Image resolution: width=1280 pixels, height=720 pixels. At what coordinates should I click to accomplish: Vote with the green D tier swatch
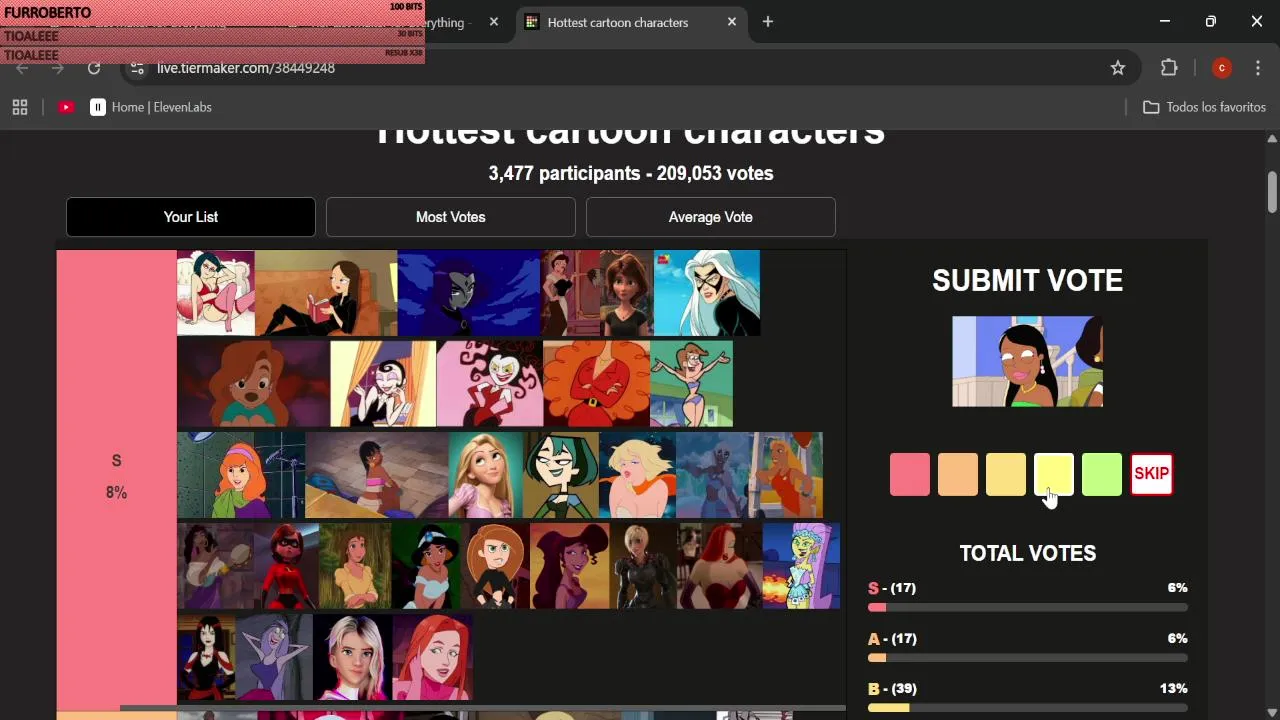tap(1102, 474)
